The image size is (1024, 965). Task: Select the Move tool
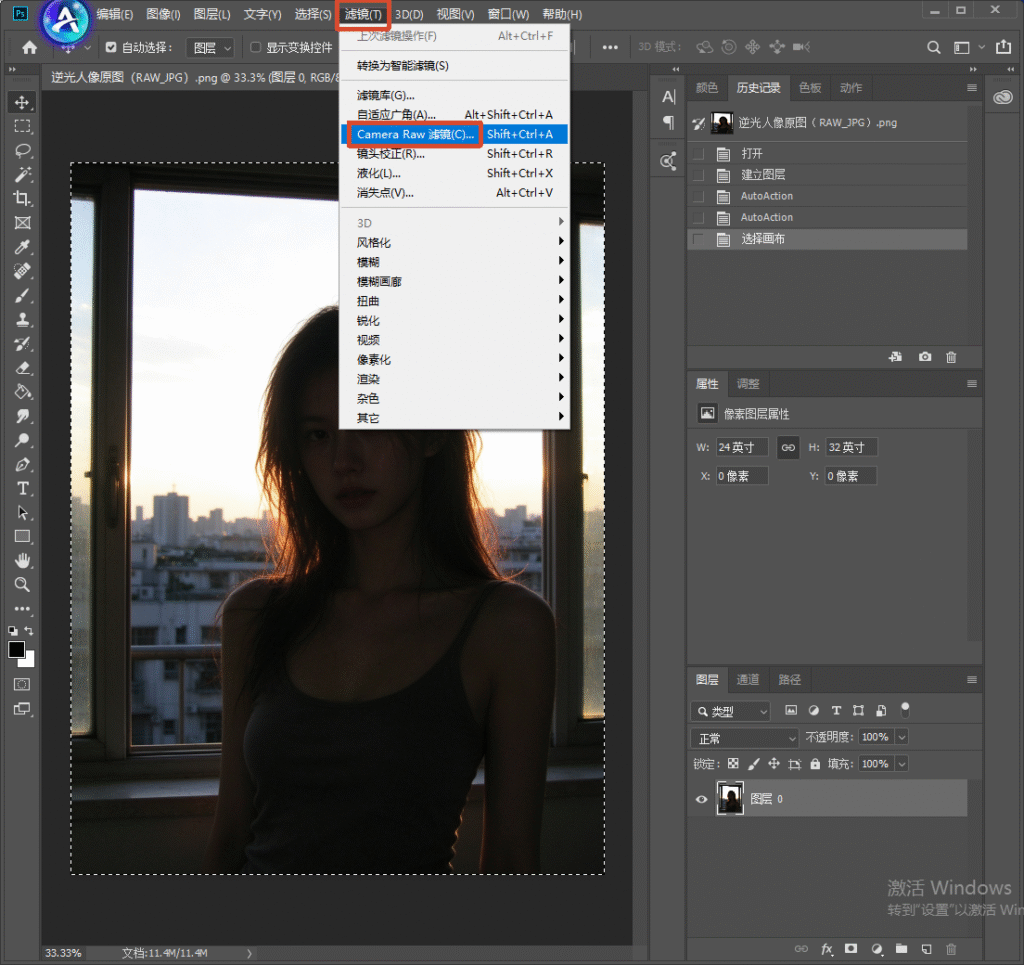coord(22,103)
